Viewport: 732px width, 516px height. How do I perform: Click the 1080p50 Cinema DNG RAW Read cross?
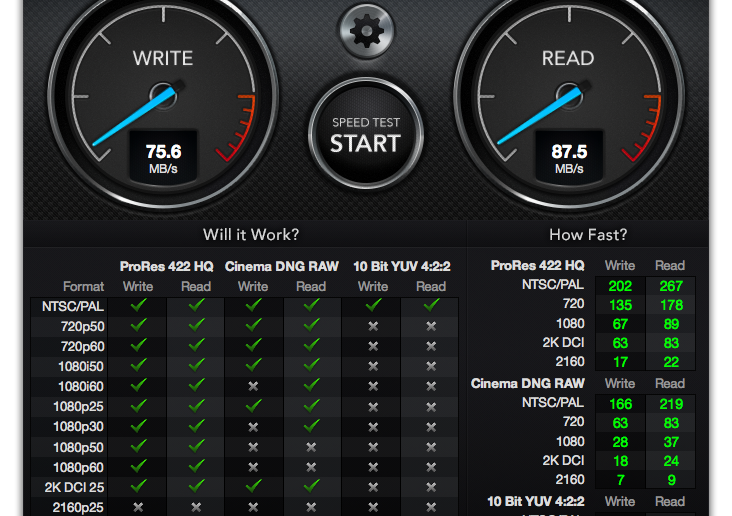(x=311, y=447)
